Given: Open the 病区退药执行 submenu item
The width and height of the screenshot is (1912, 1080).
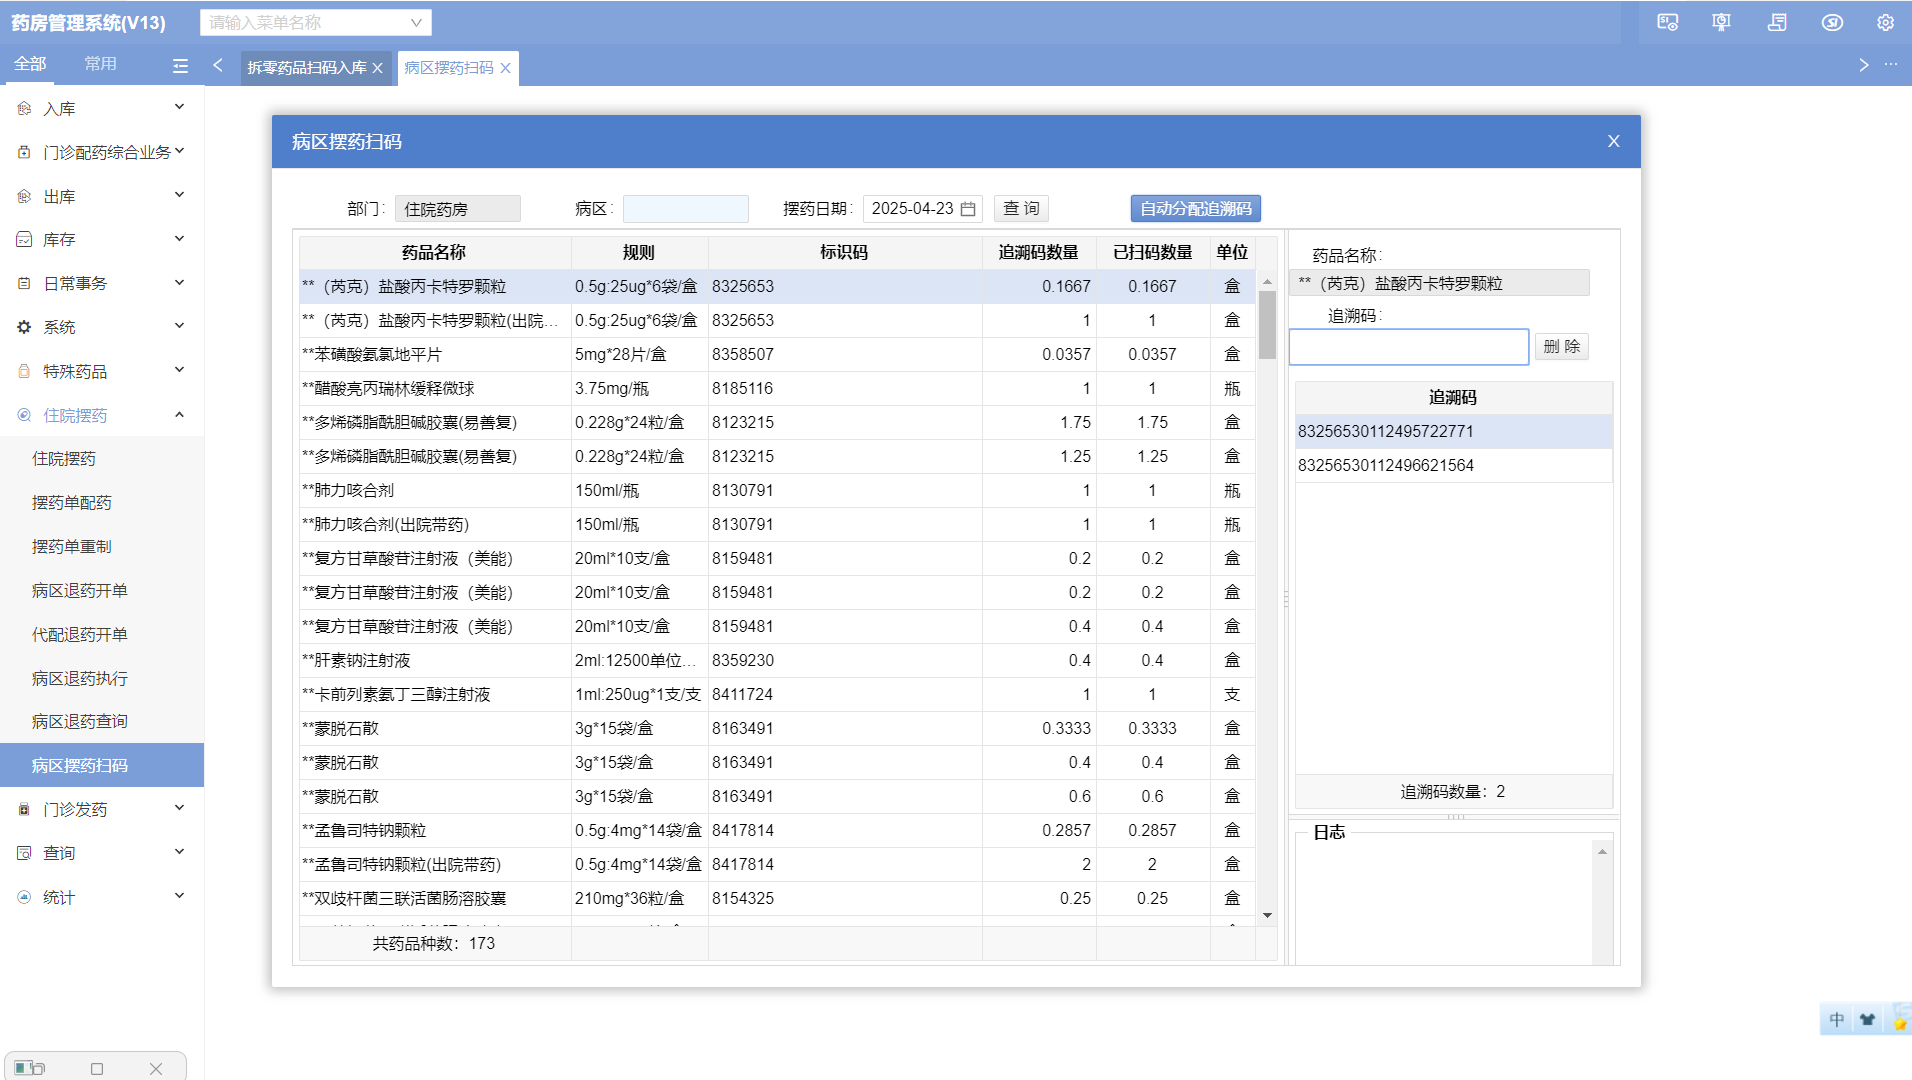Looking at the screenshot, I should pyautogui.click(x=80, y=679).
